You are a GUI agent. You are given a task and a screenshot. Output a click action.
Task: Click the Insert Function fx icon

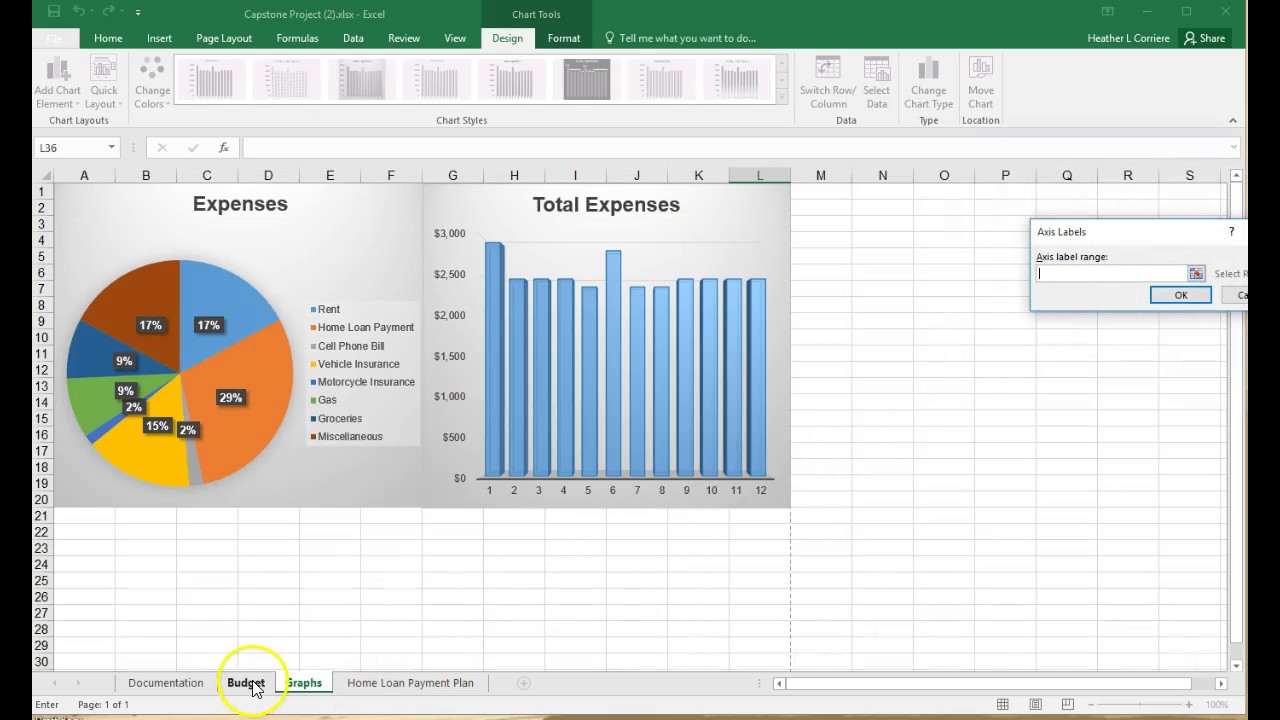[224, 147]
